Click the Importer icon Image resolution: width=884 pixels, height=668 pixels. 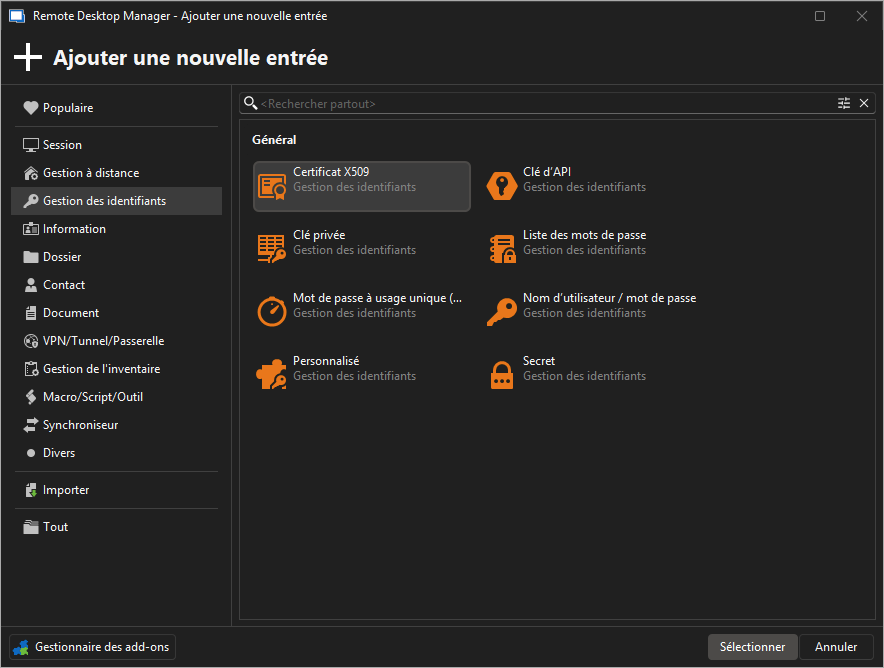pos(30,490)
